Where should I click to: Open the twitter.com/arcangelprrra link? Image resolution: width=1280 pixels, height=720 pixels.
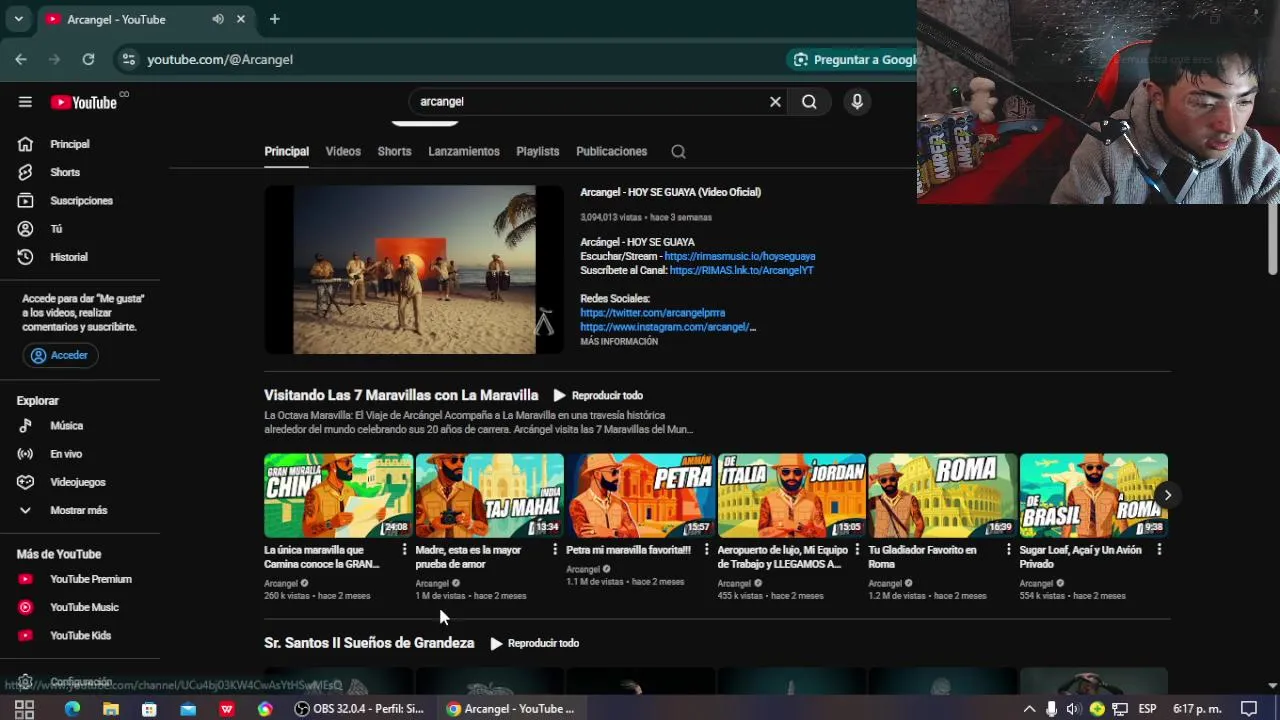(652, 313)
